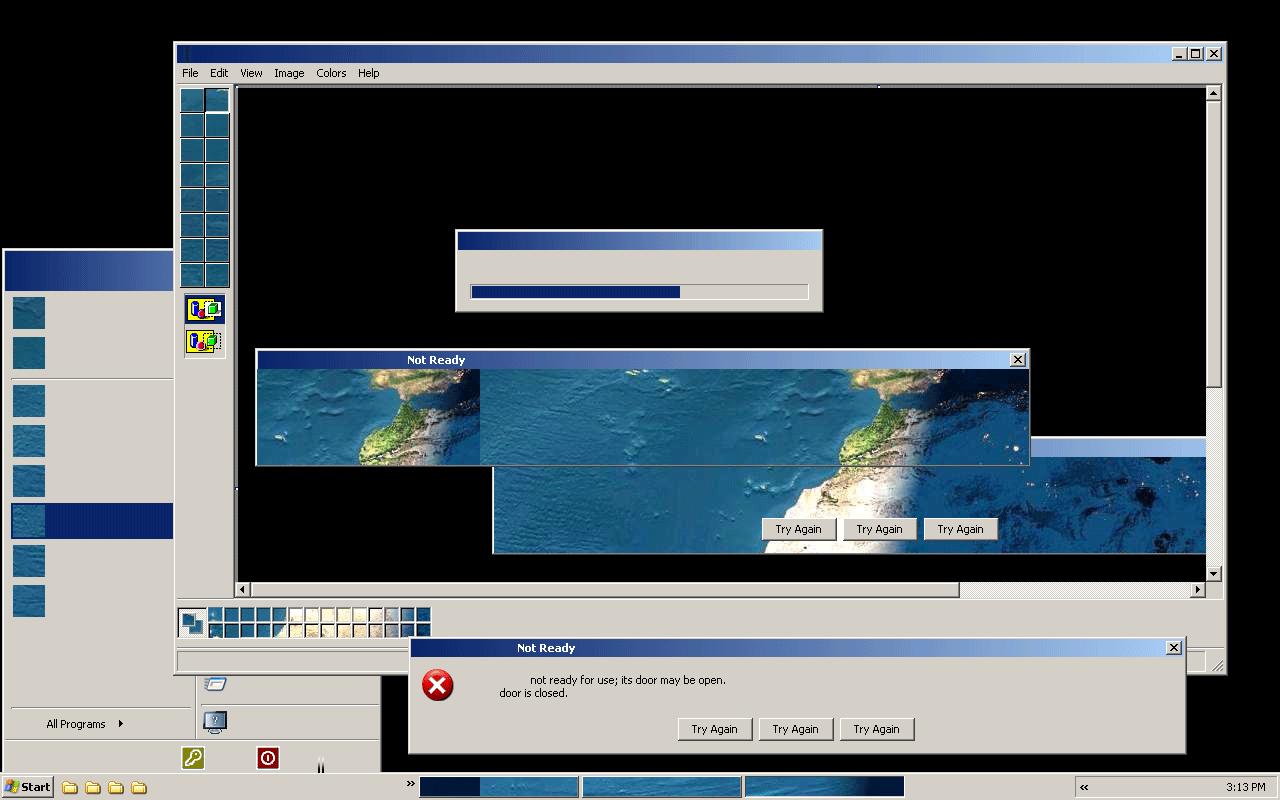Click the red power Turn Off icon

tap(267, 758)
